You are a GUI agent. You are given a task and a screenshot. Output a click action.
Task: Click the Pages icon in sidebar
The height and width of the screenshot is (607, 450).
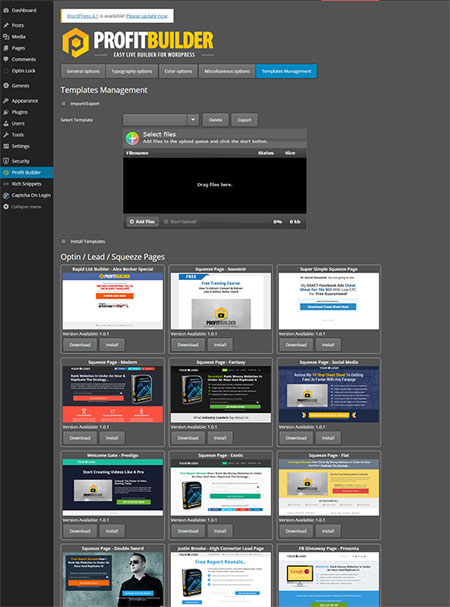[x=6, y=48]
